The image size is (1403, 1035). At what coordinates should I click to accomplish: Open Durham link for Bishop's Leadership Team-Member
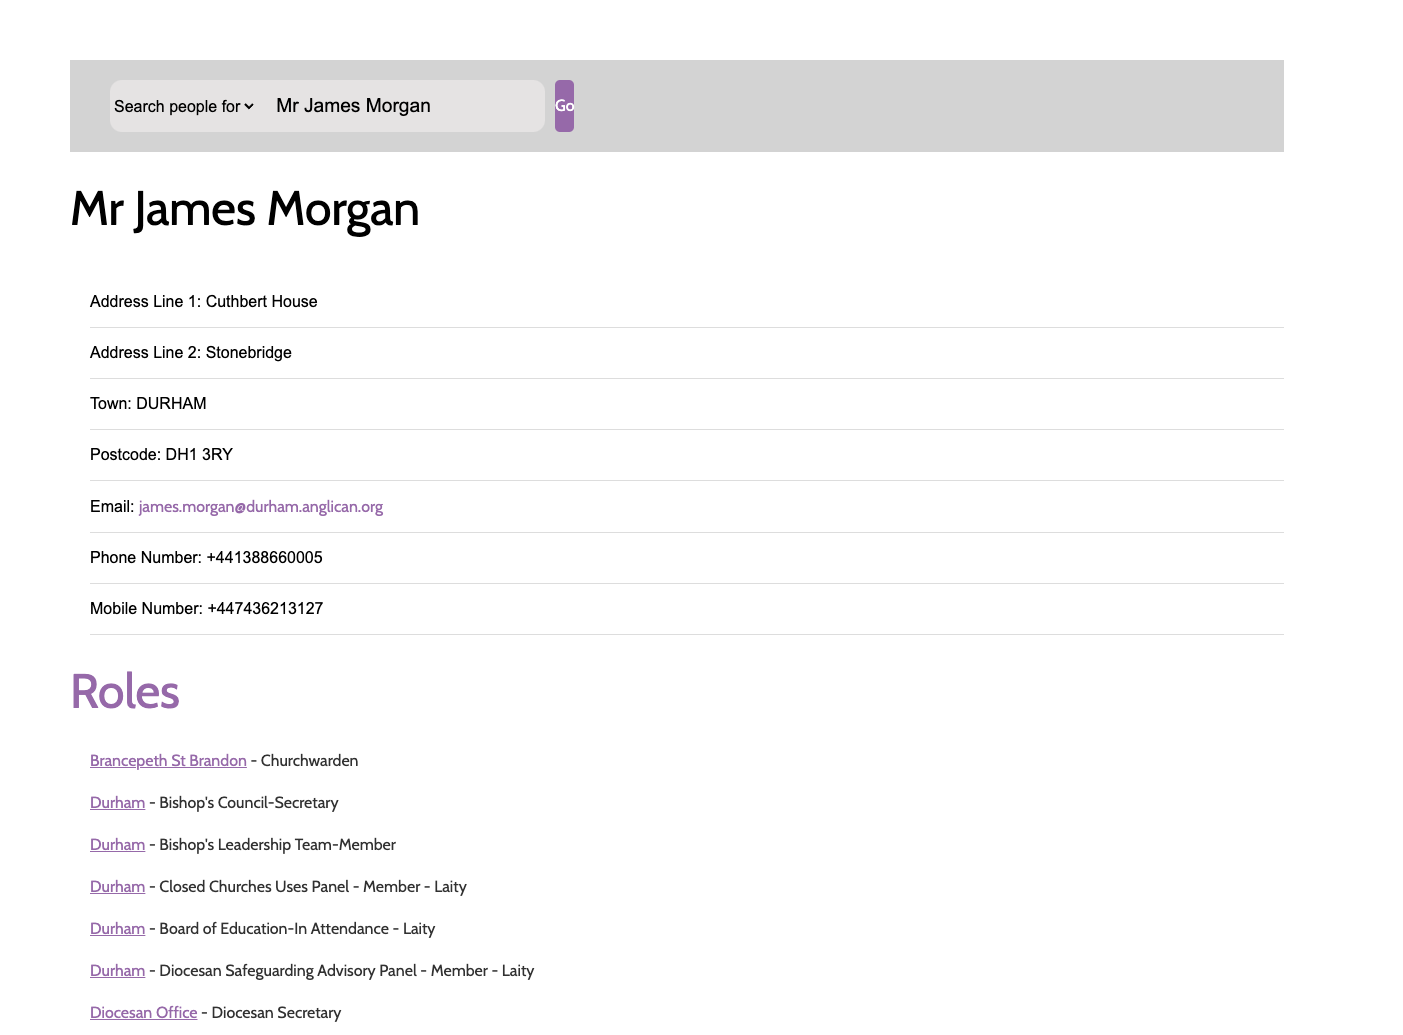click(117, 845)
